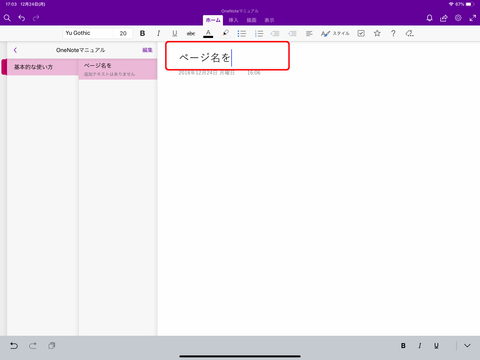Click the page date 2018年12月24日
The image size is (480, 360).
coord(206,73)
